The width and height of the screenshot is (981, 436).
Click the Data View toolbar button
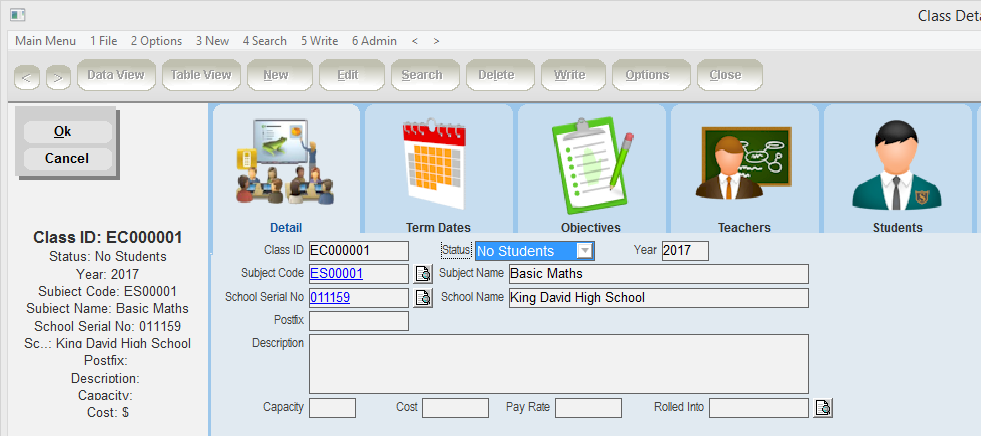[x=116, y=75]
